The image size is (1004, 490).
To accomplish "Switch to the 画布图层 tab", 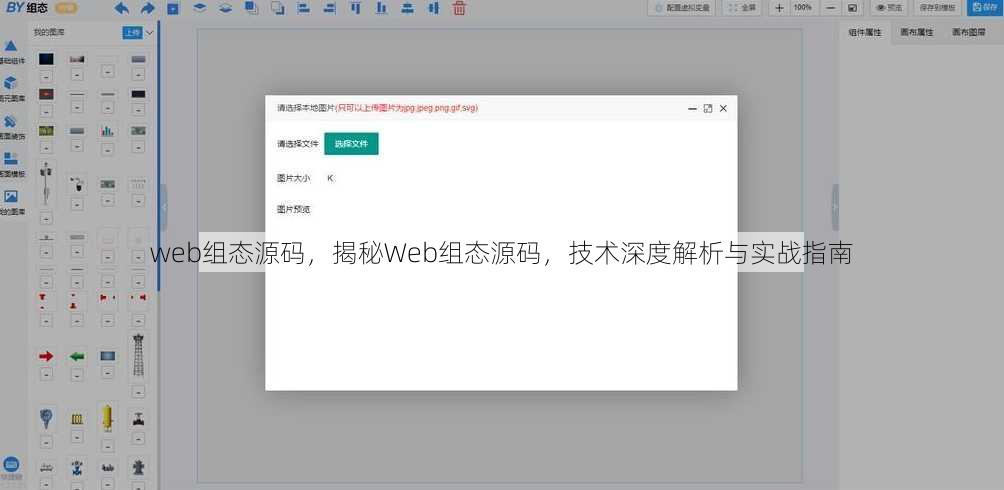I will 968,32.
